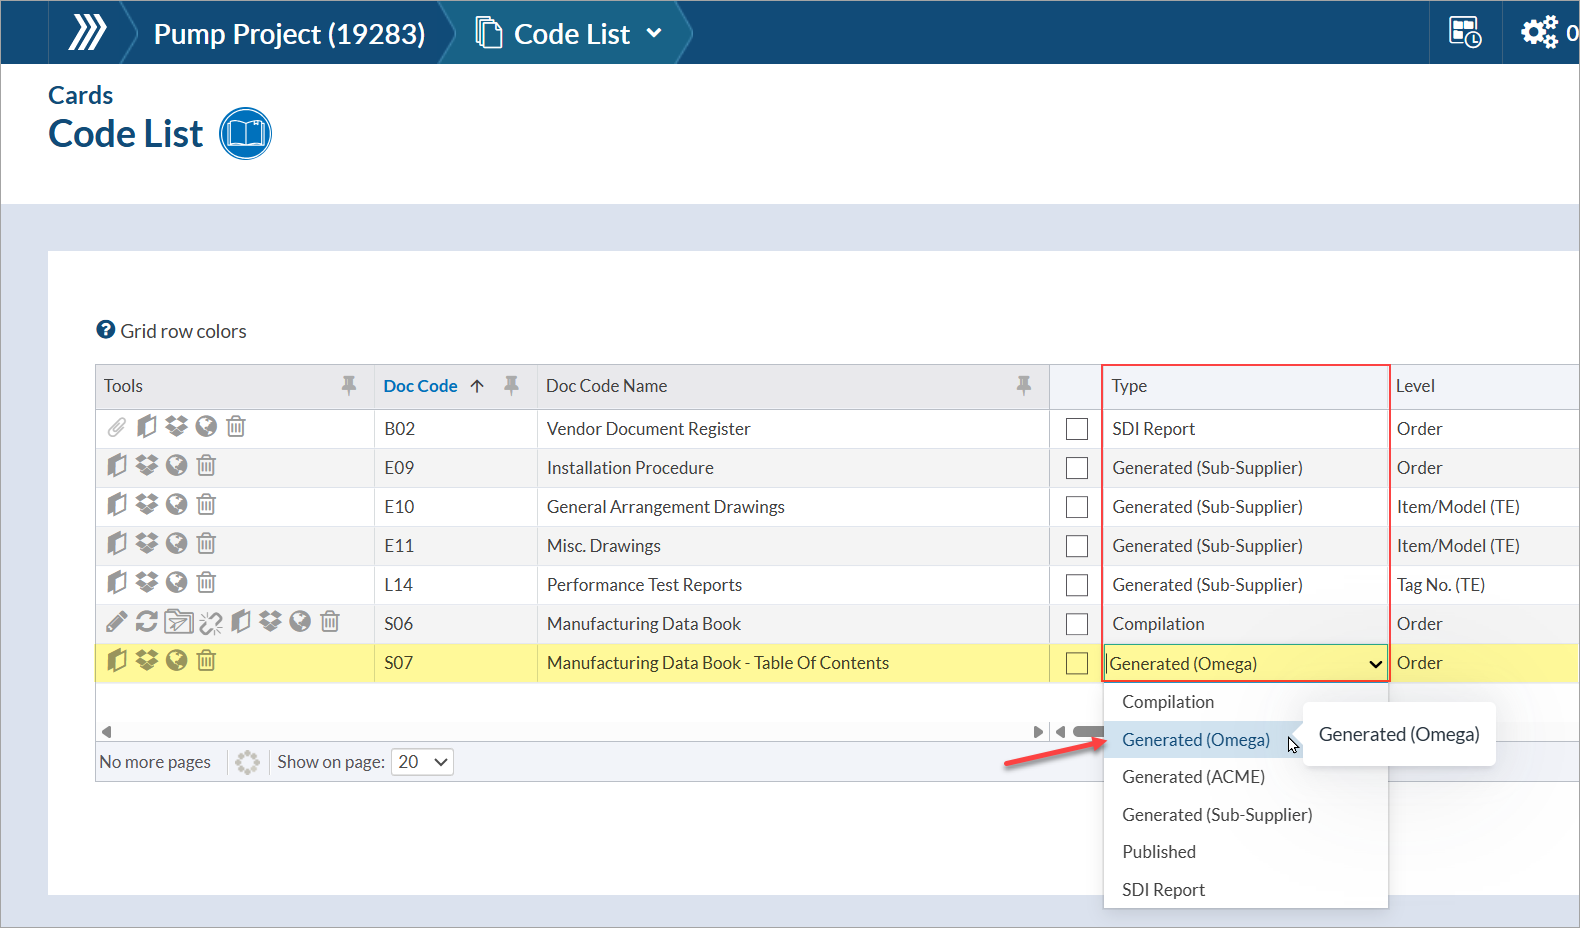
Task: Click the trash icon in B02 row
Action: click(x=236, y=427)
